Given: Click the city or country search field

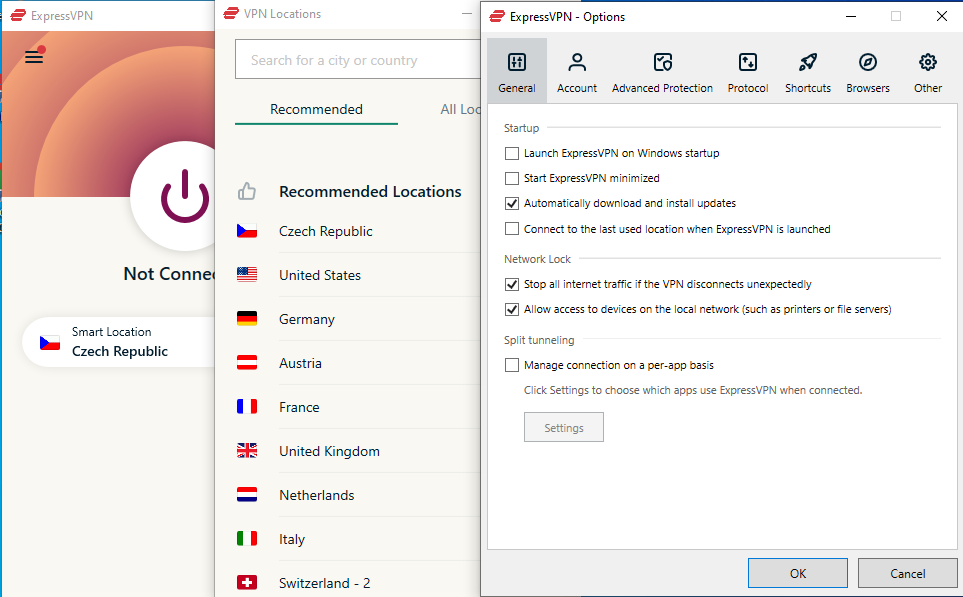Looking at the screenshot, I should [x=357, y=60].
